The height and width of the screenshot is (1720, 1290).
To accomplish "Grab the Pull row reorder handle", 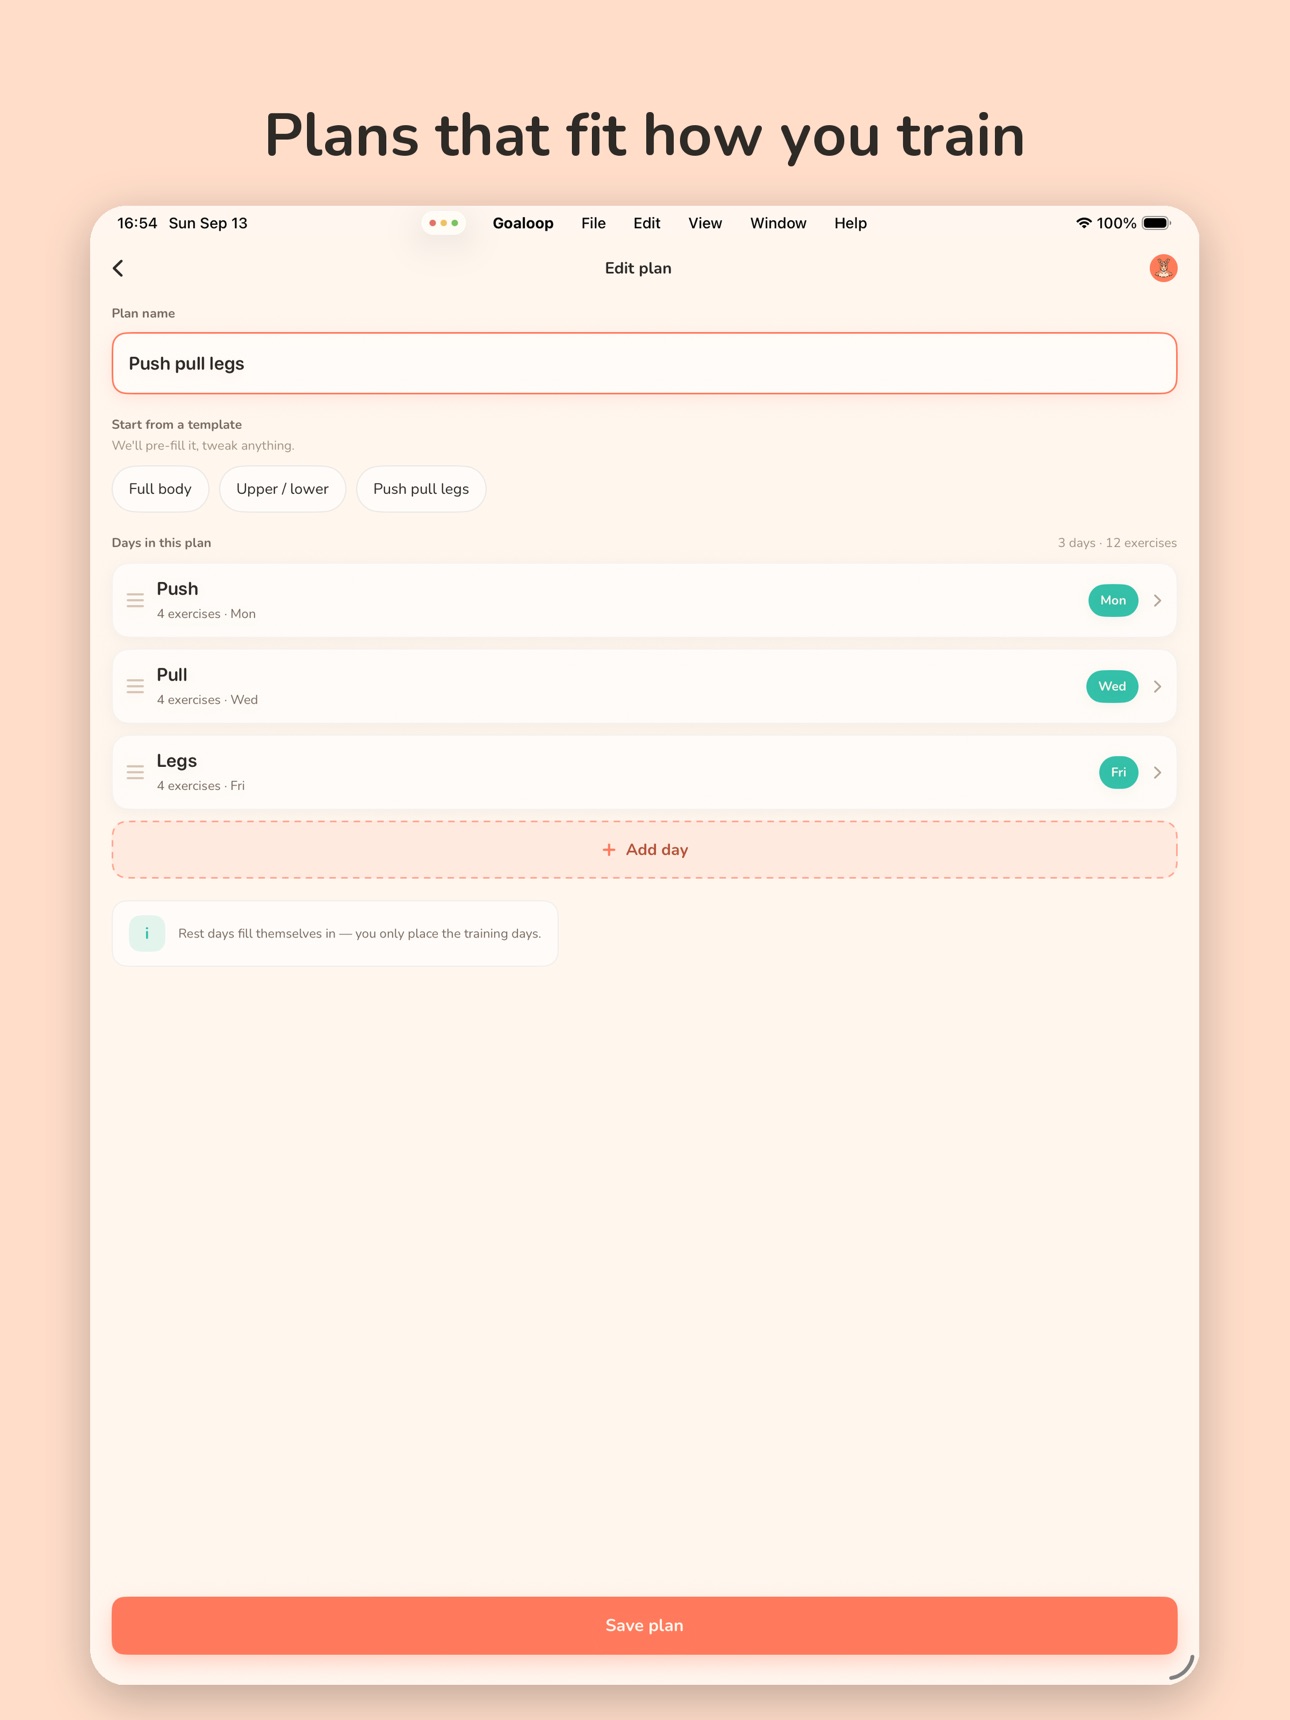I will 135,687.
